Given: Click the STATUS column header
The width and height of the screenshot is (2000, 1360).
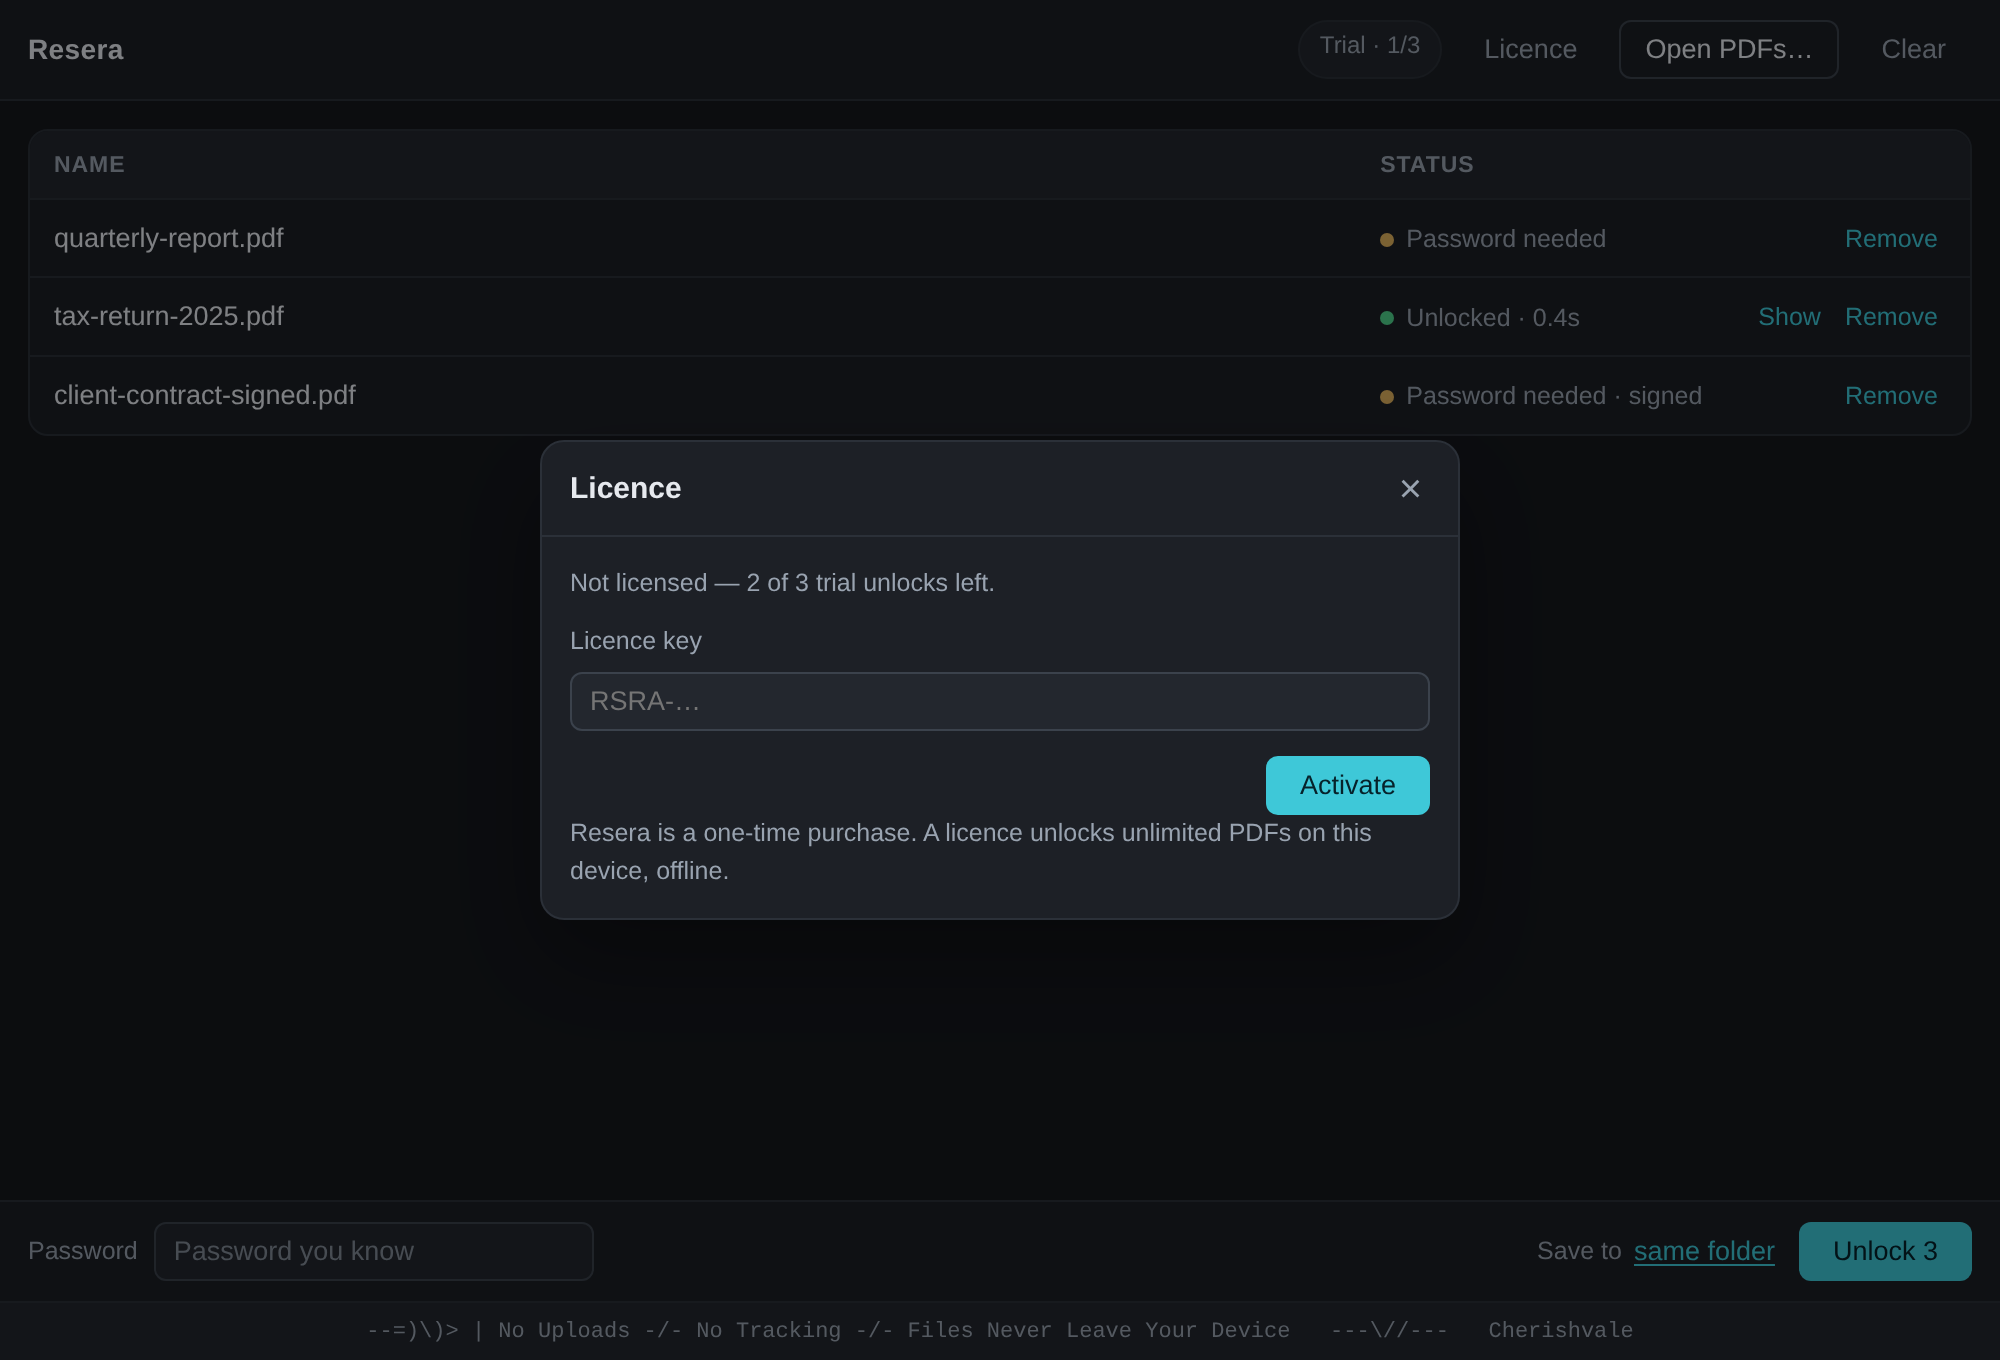Looking at the screenshot, I should 1426,164.
